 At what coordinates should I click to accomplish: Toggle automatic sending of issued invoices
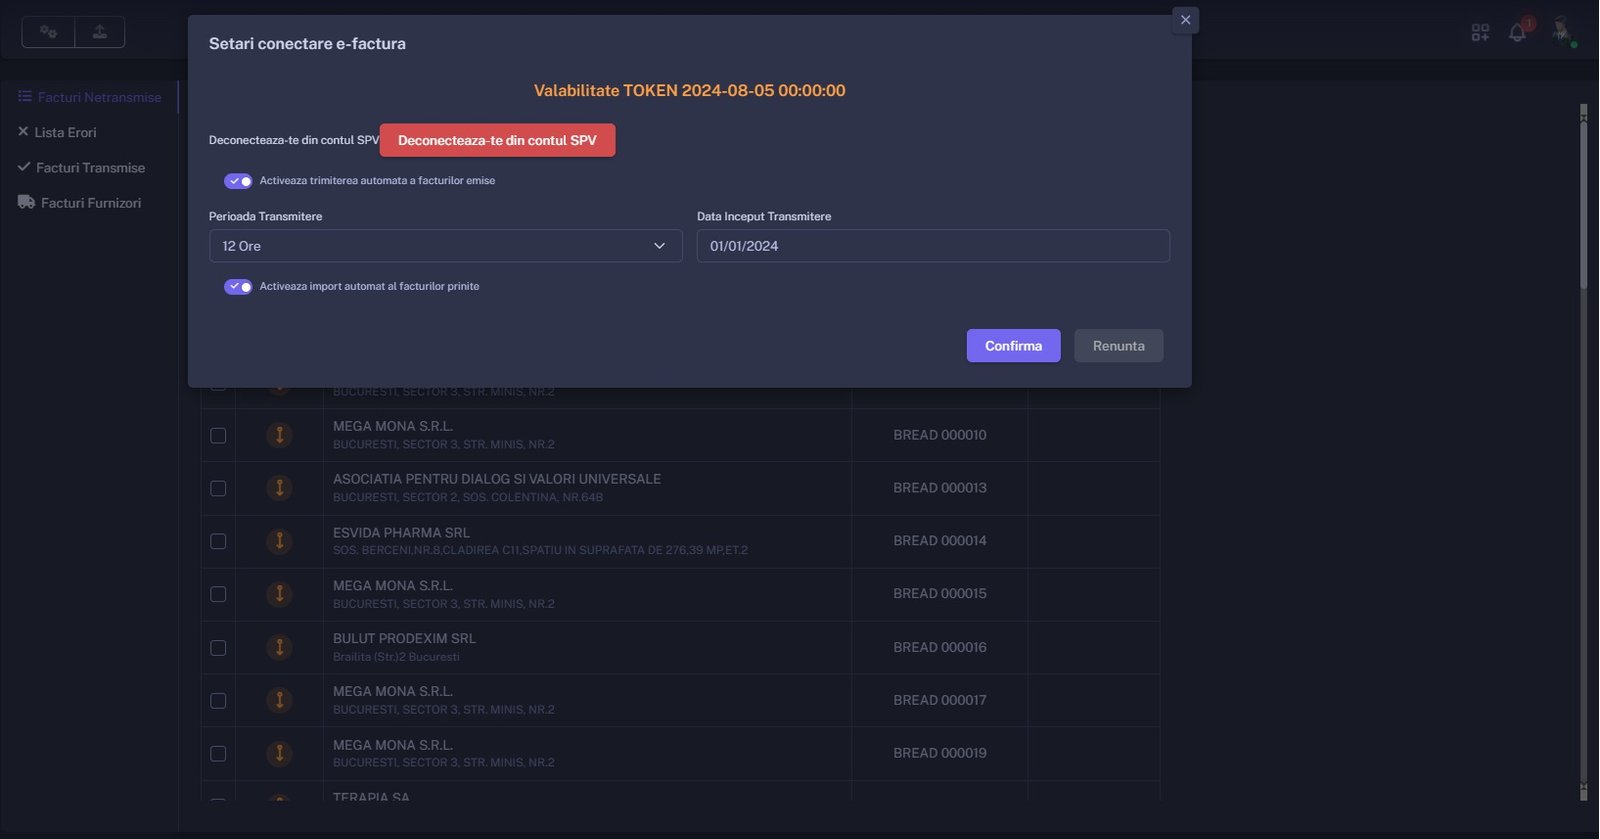click(x=238, y=181)
